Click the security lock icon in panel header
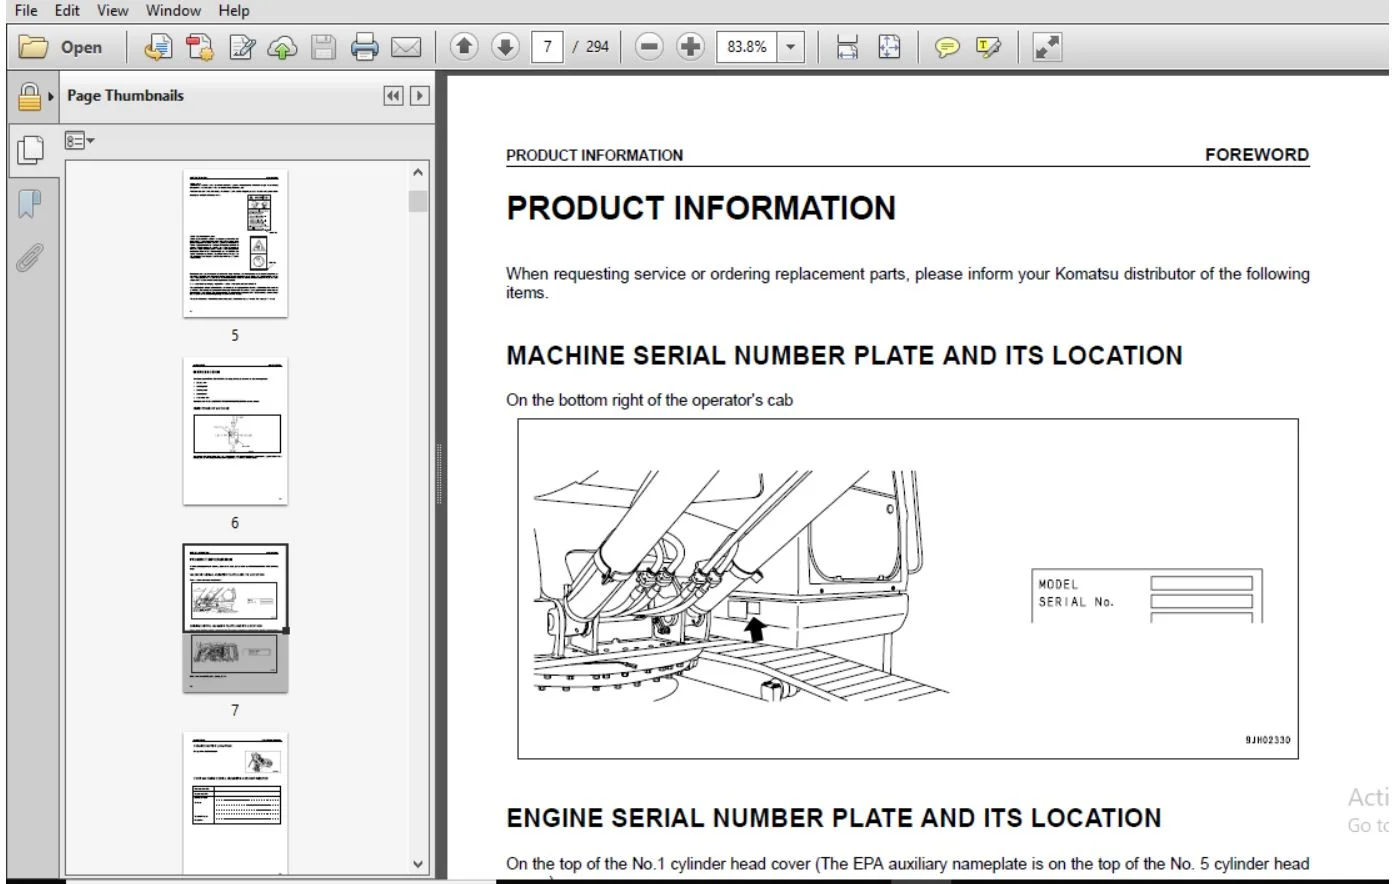Viewport: 1395px width, 884px height. [x=30, y=96]
